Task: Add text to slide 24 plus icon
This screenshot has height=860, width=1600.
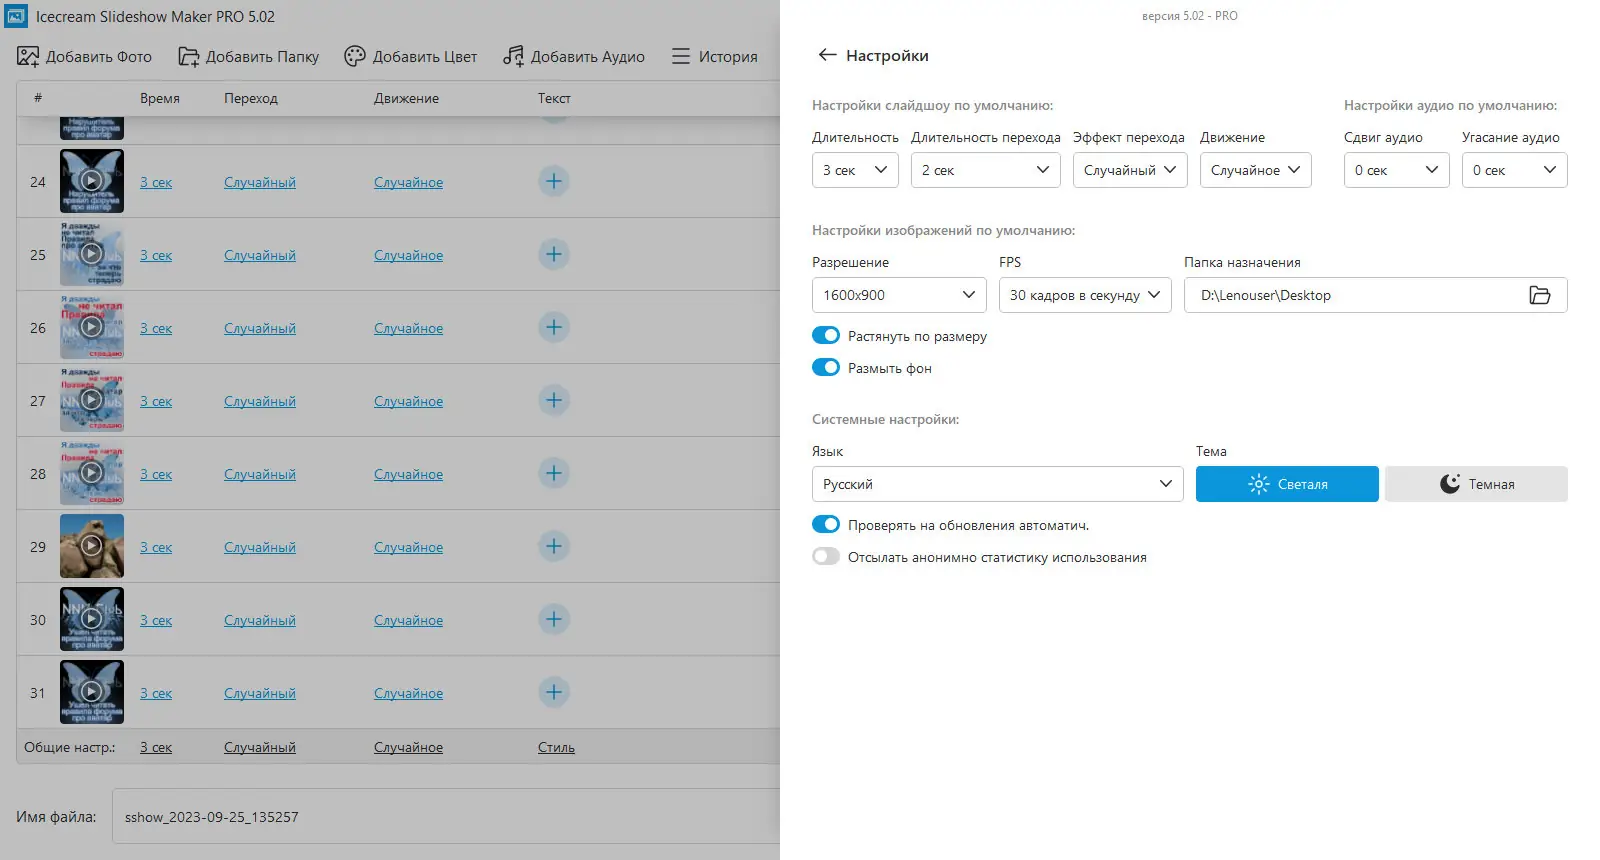Action: (554, 181)
